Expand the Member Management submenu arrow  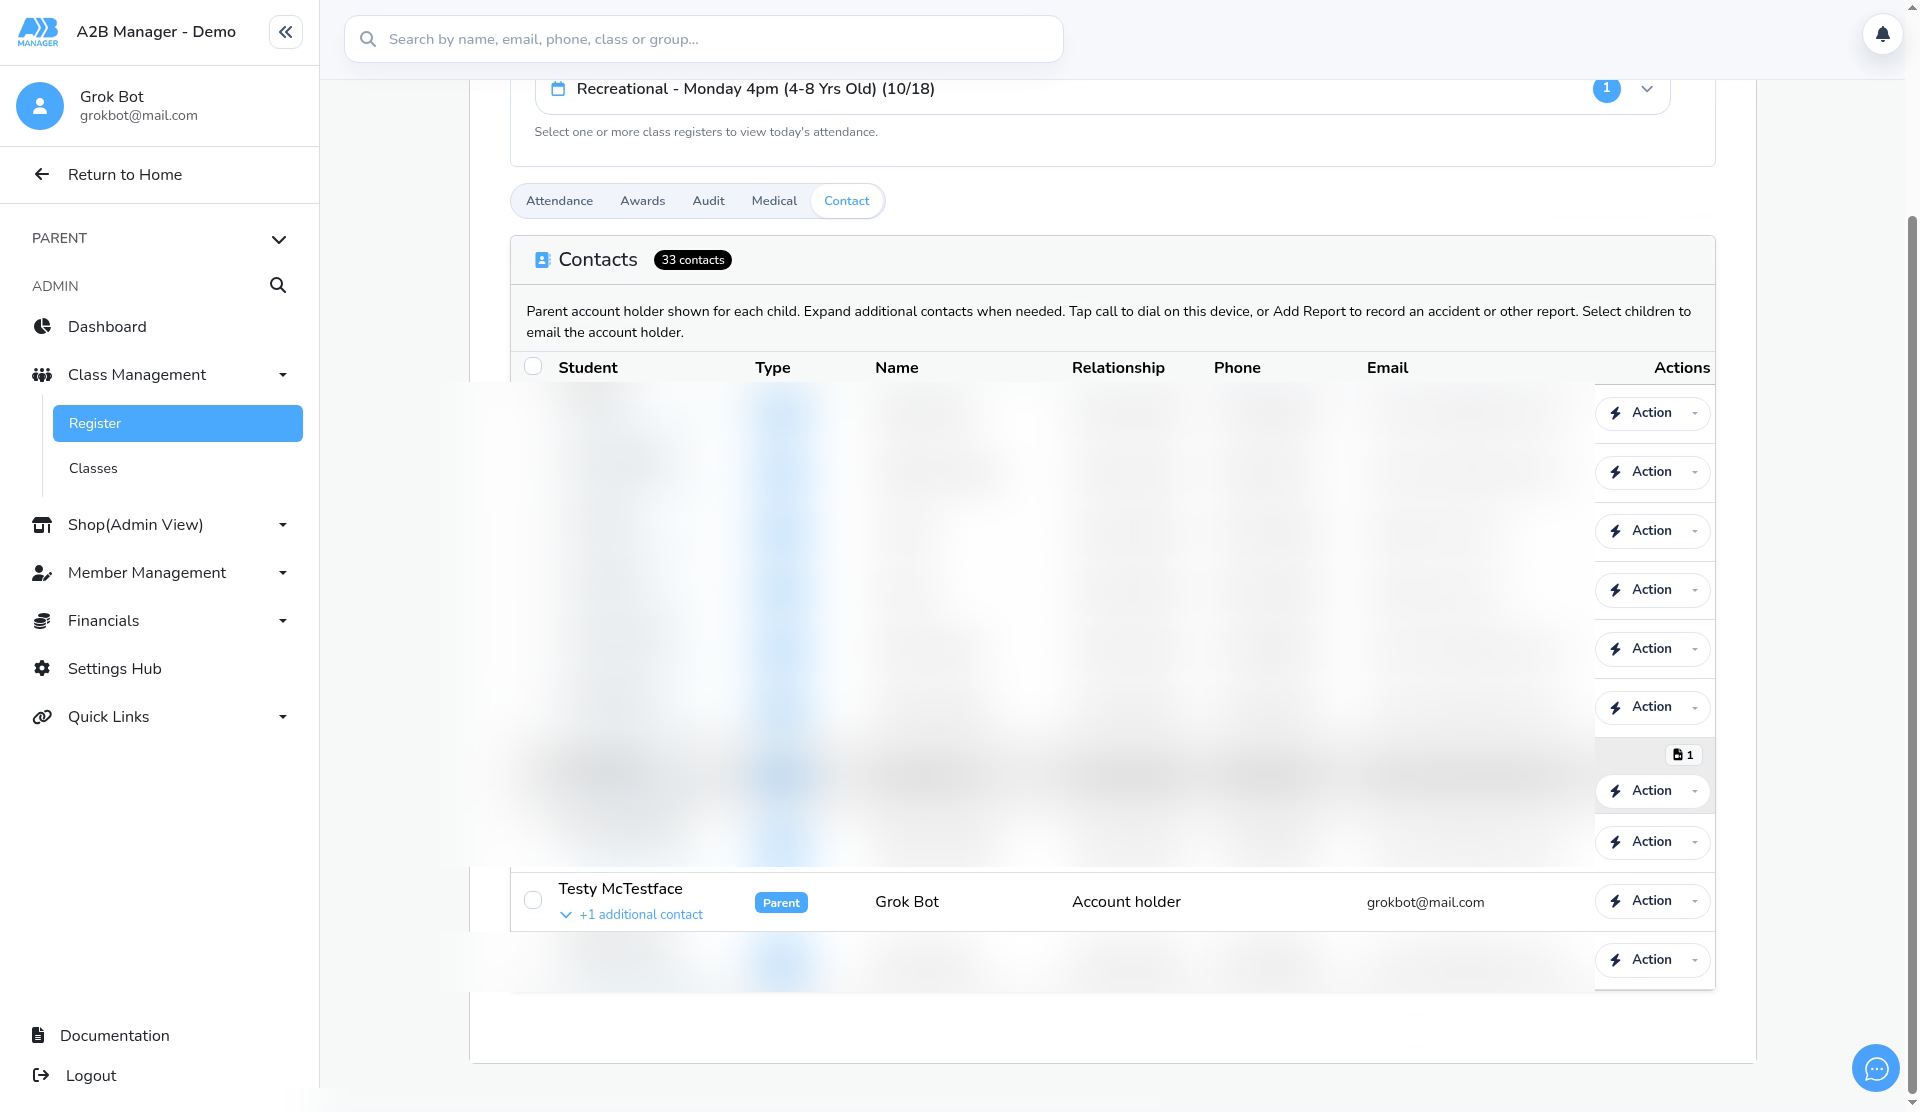pyautogui.click(x=283, y=573)
